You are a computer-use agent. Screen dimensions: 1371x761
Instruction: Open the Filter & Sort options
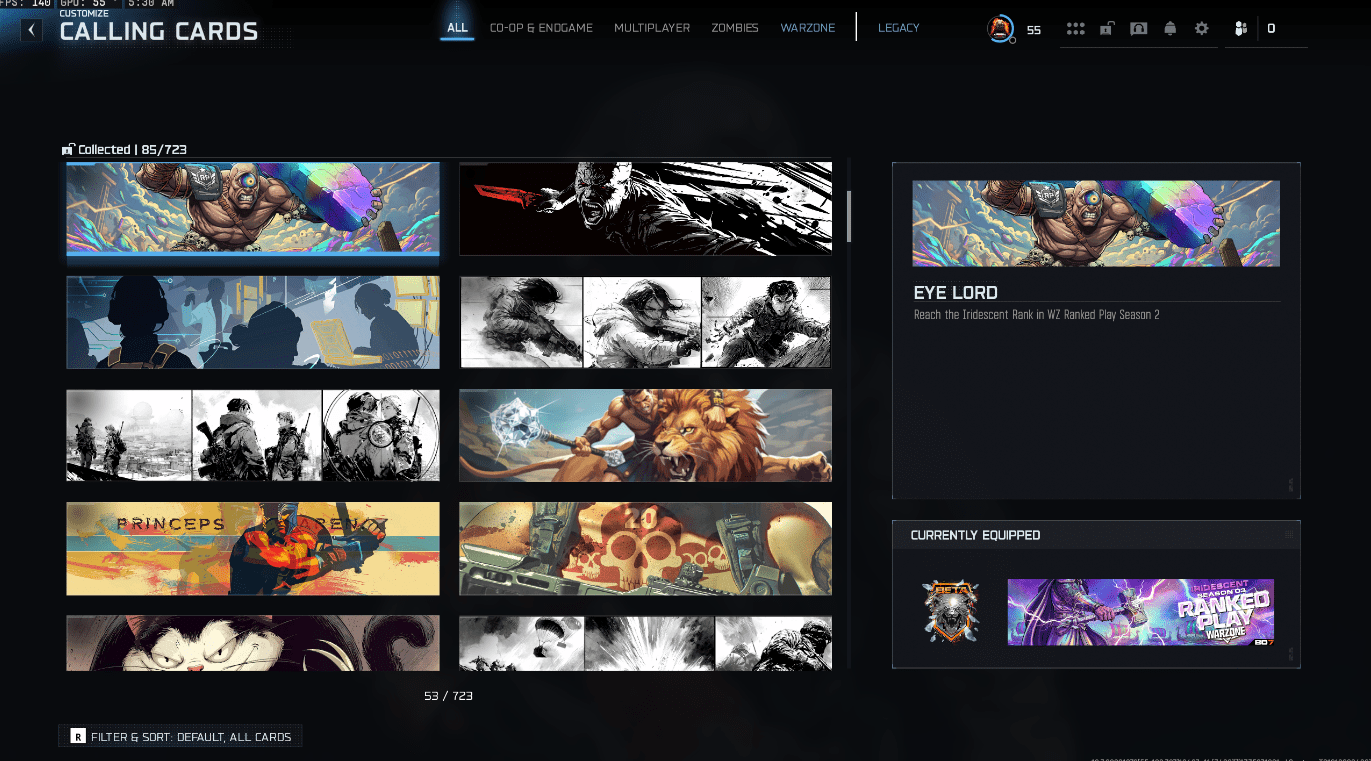(x=181, y=737)
